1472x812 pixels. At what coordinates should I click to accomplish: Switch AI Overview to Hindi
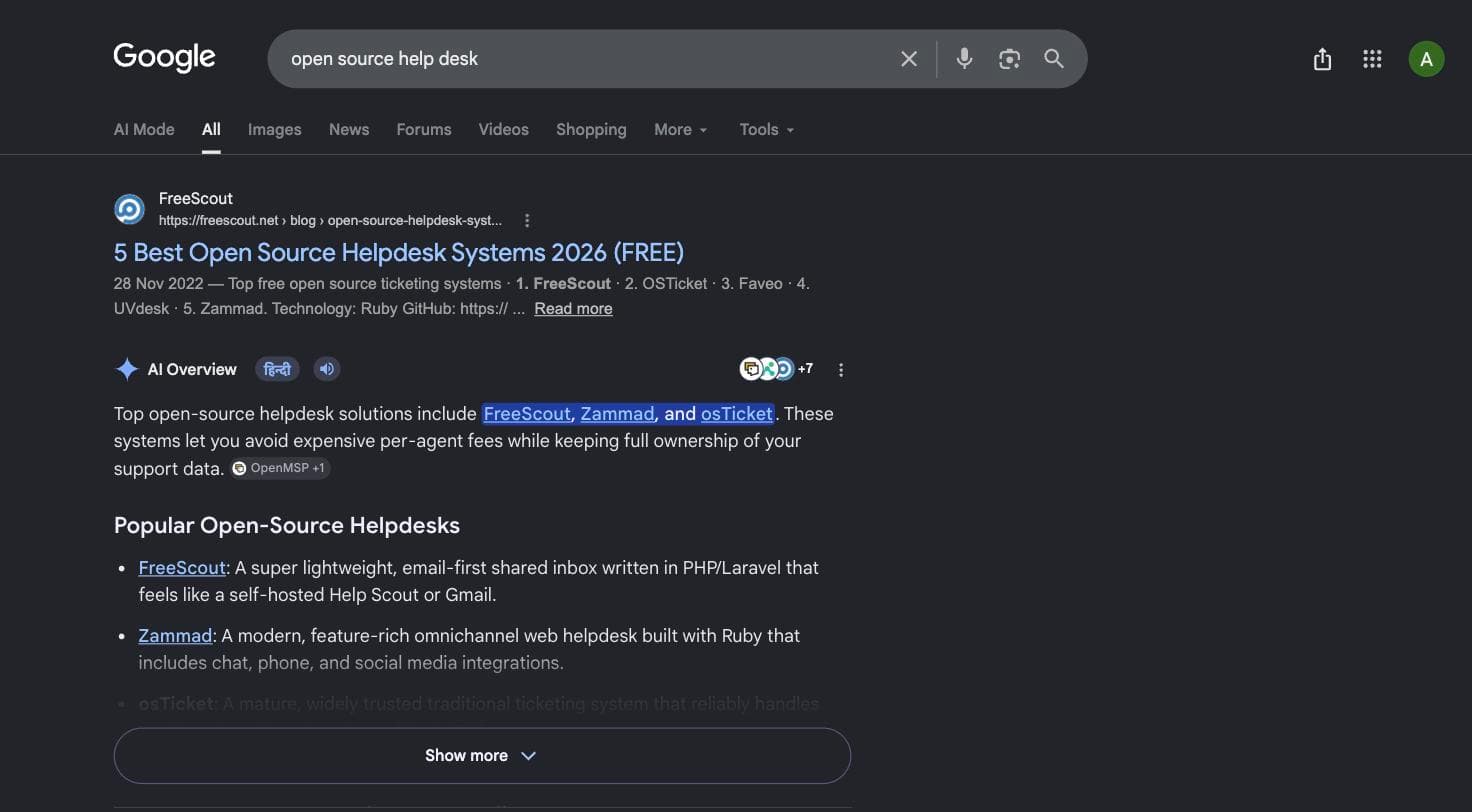pos(277,369)
